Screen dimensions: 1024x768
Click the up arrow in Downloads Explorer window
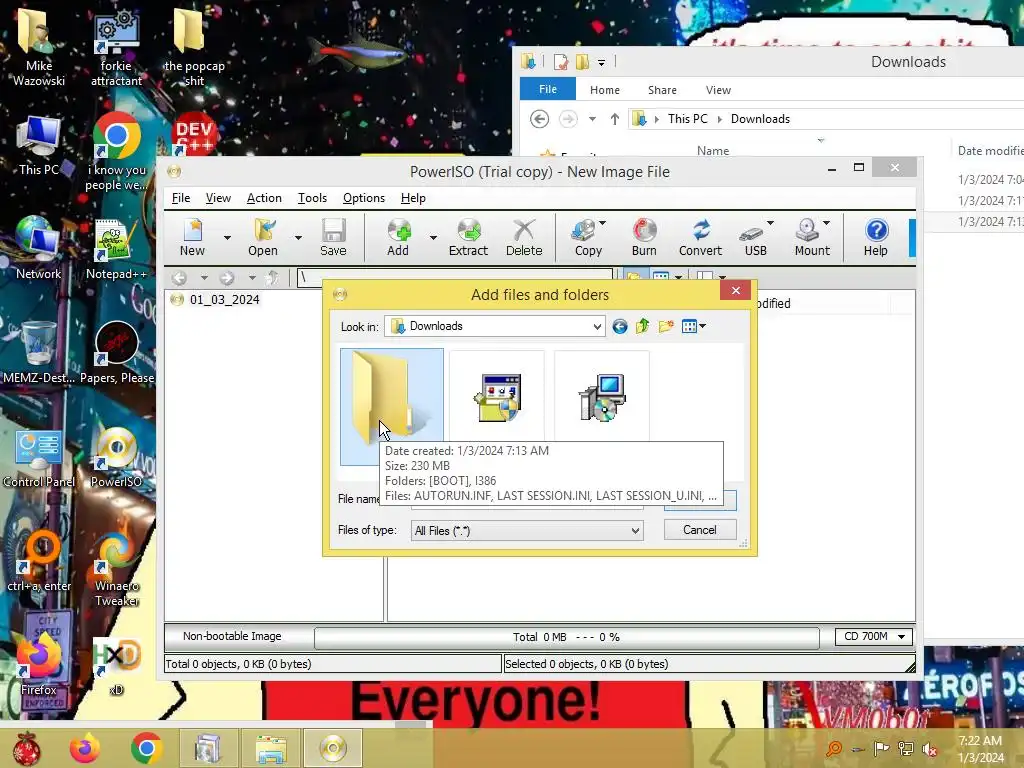615,119
